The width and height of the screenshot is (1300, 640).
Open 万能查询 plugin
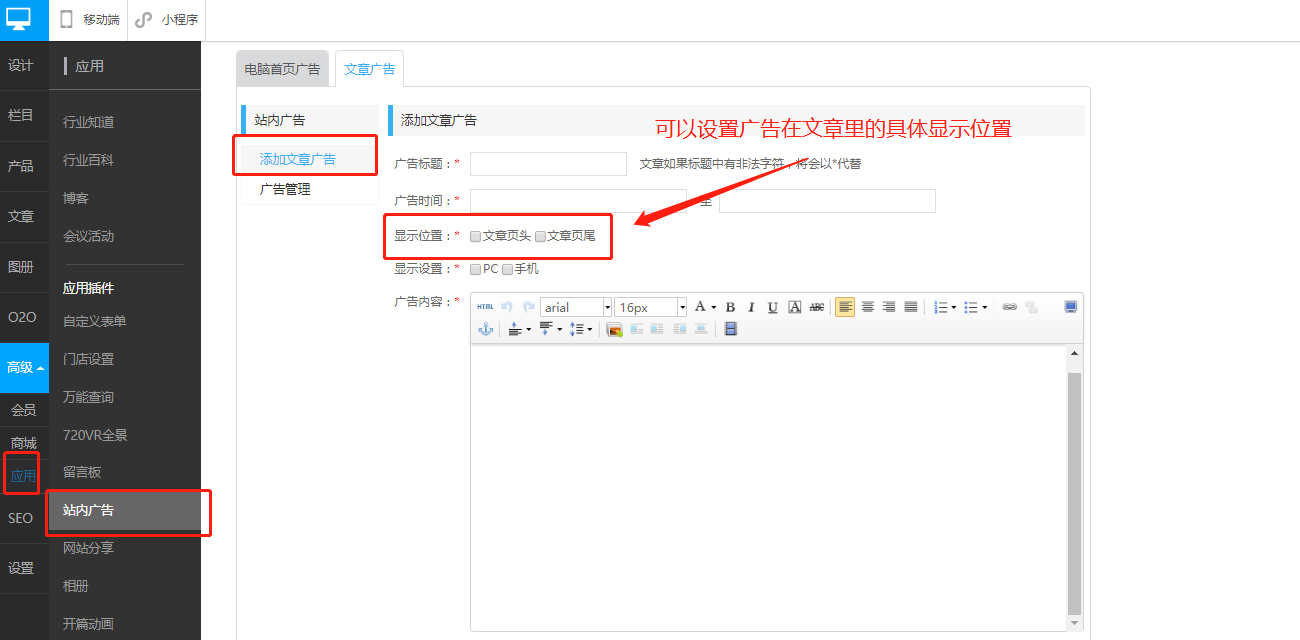[89, 397]
